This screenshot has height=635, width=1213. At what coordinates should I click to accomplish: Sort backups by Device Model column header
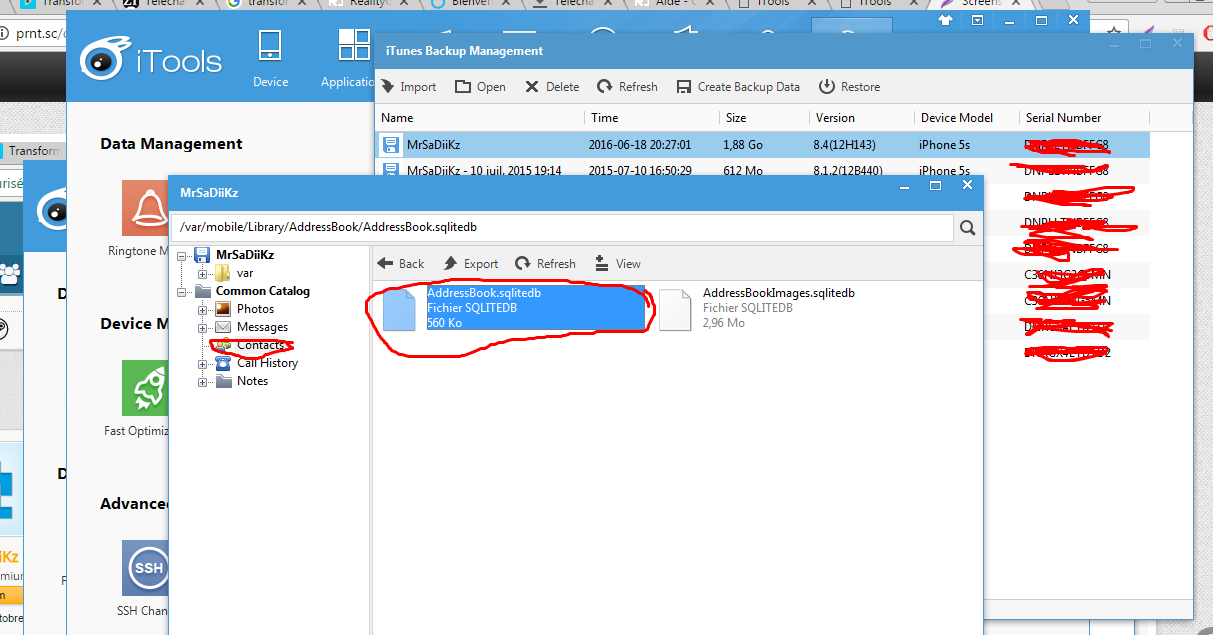[x=957, y=118]
